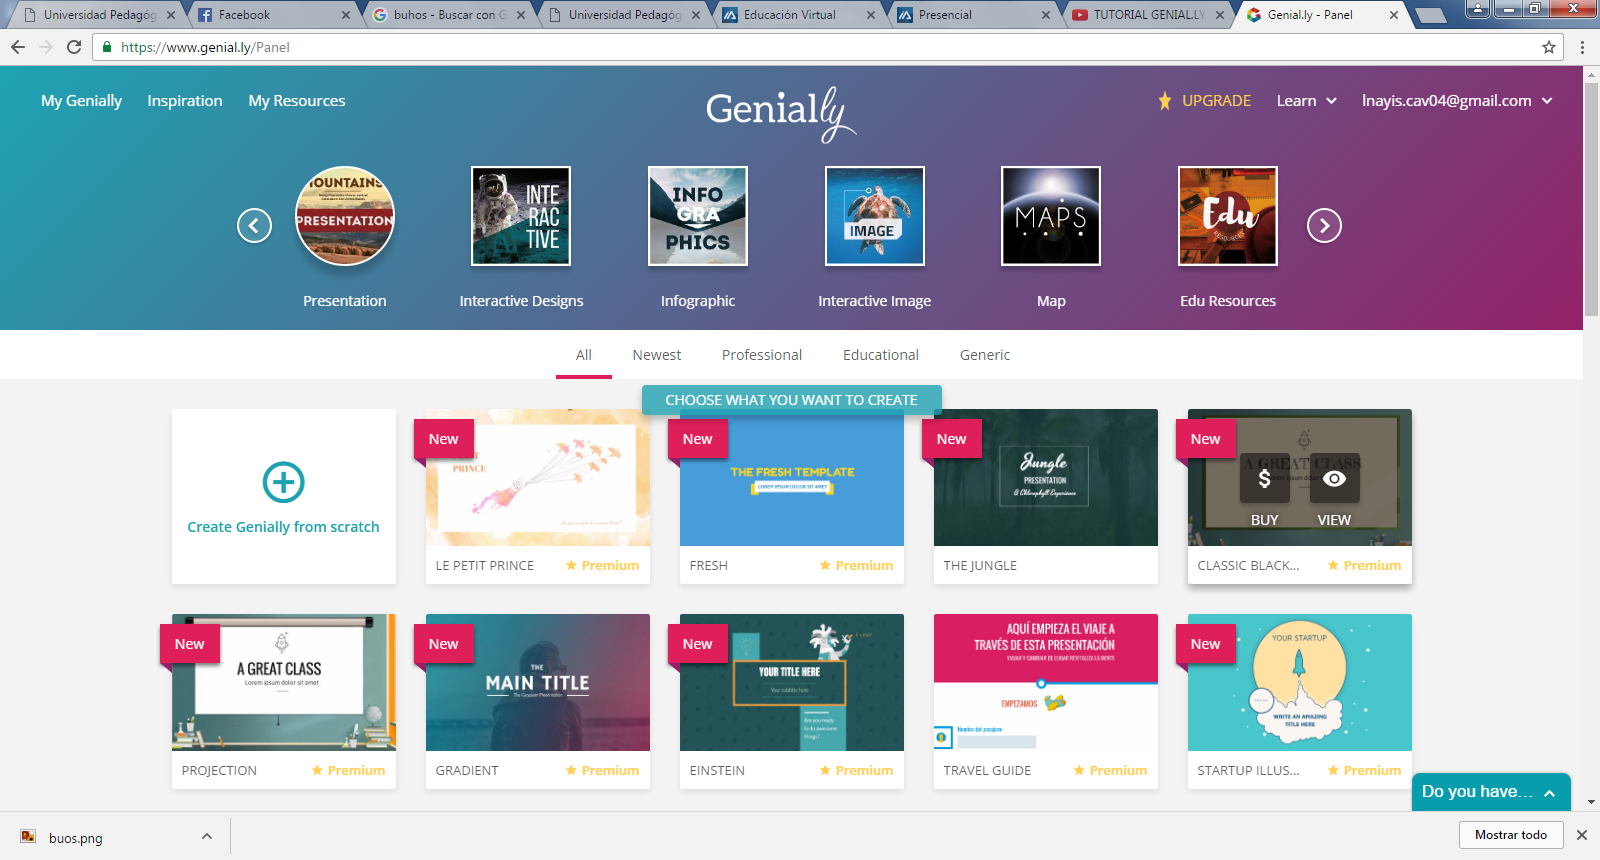Image resolution: width=1600 pixels, height=860 pixels.
Task: Close the Genial.ly - Panel tab
Action: (x=1394, y=15)
